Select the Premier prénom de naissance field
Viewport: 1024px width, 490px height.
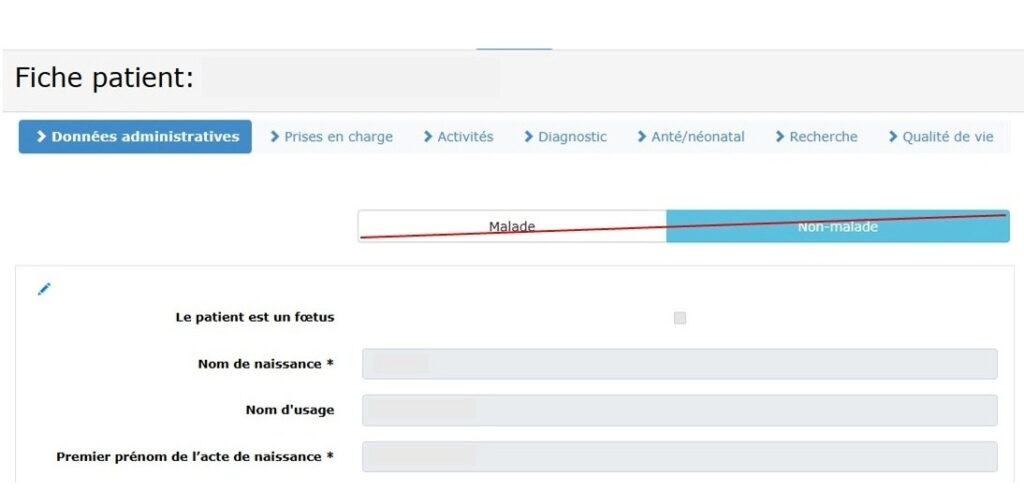click(680, 456)
